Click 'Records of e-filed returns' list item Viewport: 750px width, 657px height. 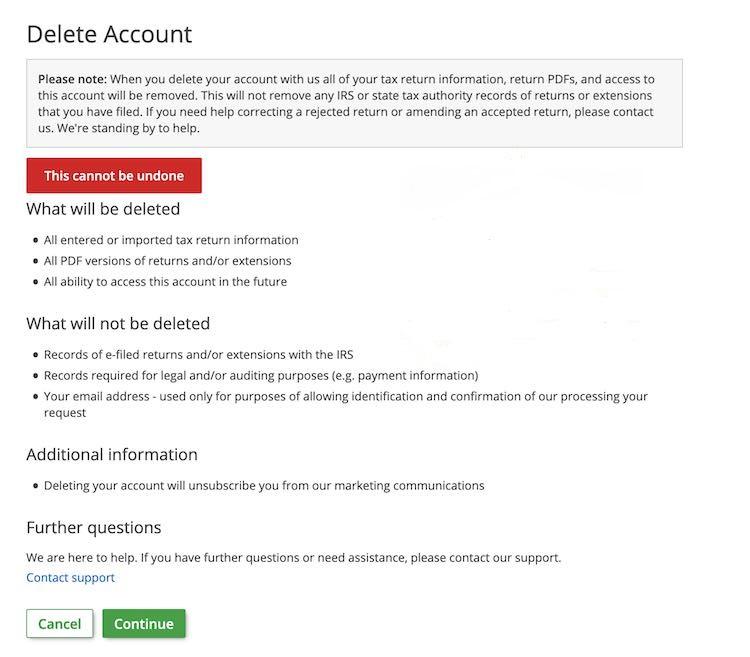[x=198, y=354]
